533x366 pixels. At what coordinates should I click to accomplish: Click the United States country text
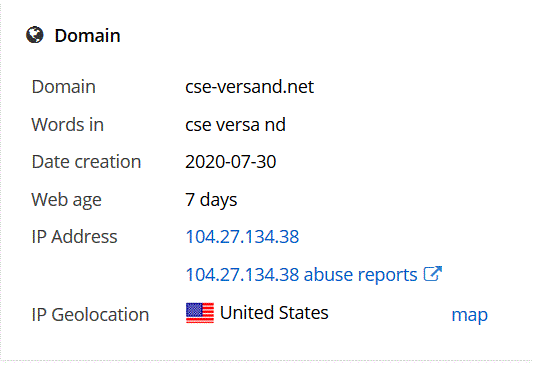pos(274,312)
